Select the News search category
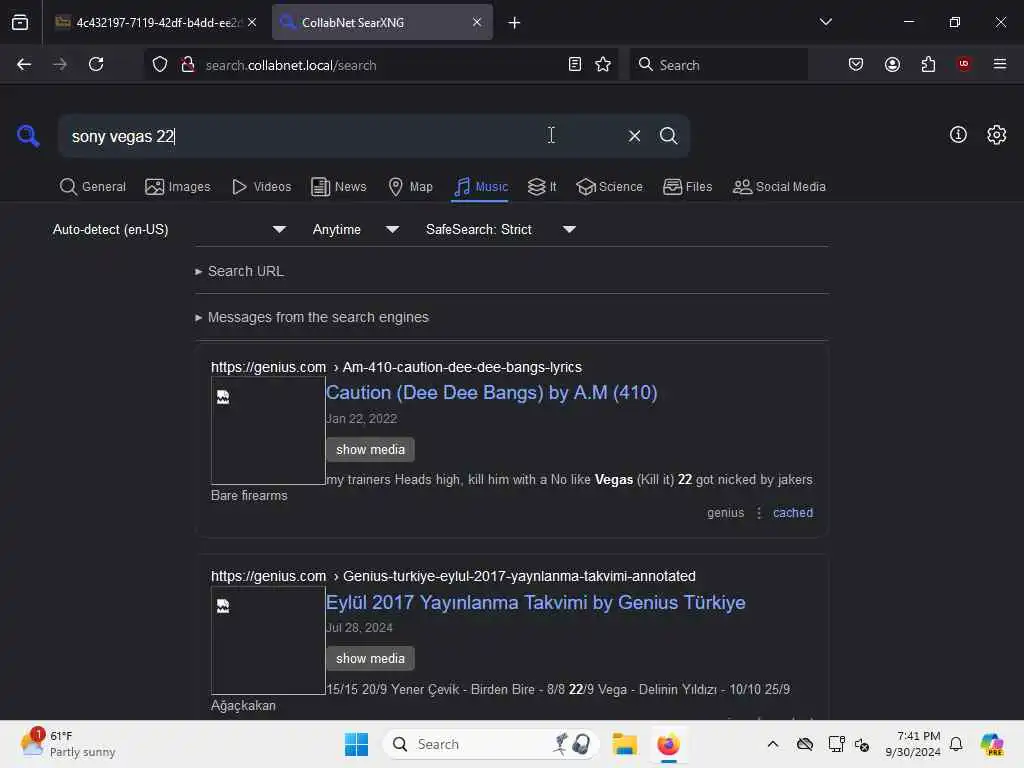Screen dimensions: 1024x768 [339, 187]
